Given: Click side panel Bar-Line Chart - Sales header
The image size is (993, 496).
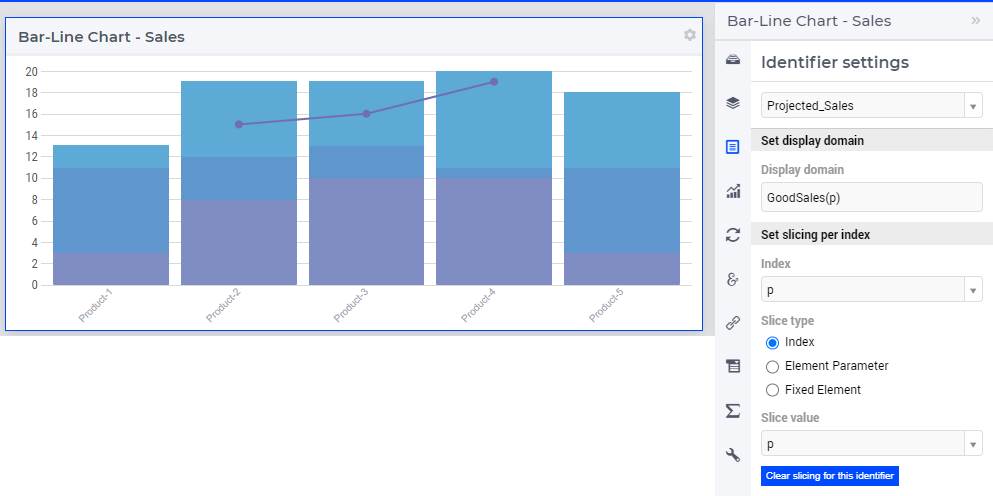Looking at the screenshot, I should (x=809, y=21).
